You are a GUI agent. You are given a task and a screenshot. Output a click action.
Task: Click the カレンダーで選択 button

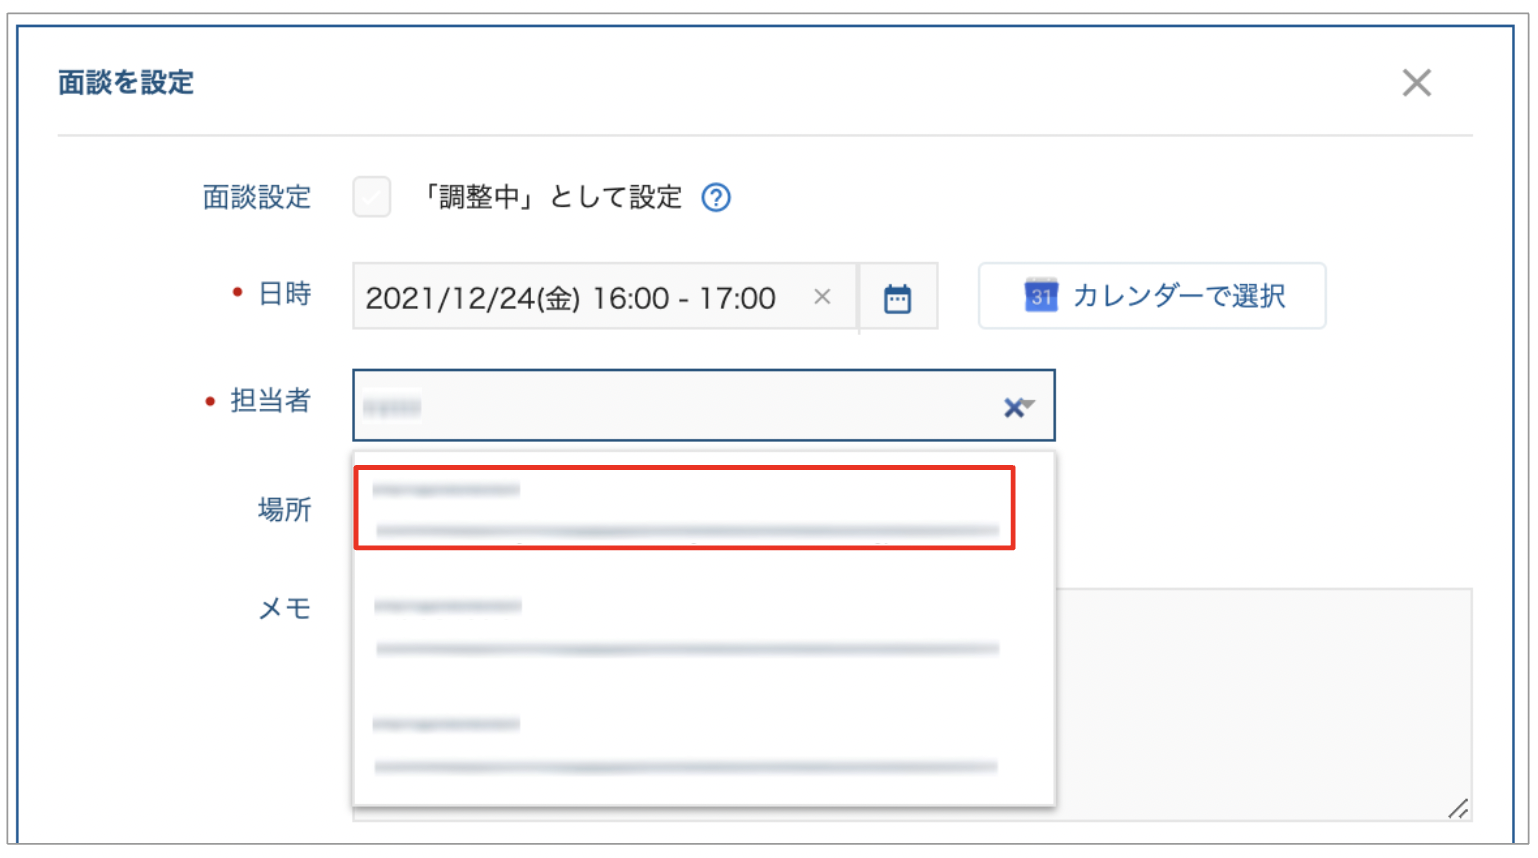coord(1152,296)
